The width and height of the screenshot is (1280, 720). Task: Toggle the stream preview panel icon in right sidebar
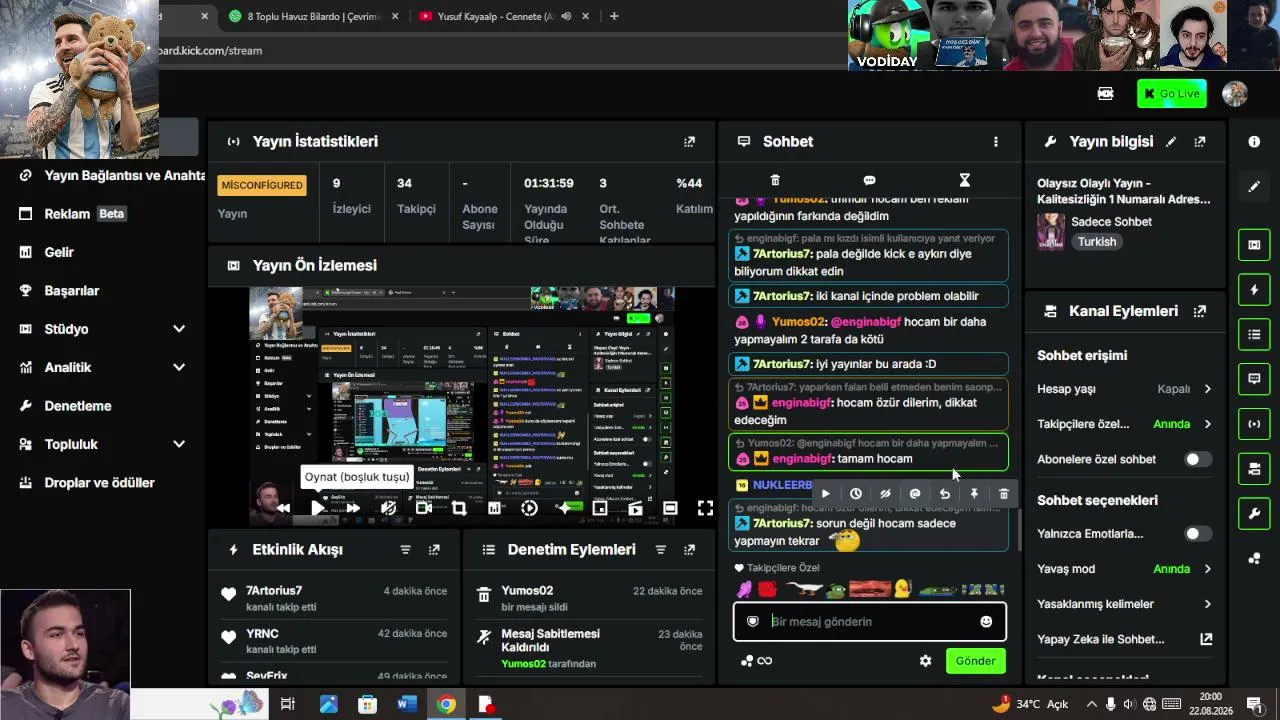[1254, 245]
